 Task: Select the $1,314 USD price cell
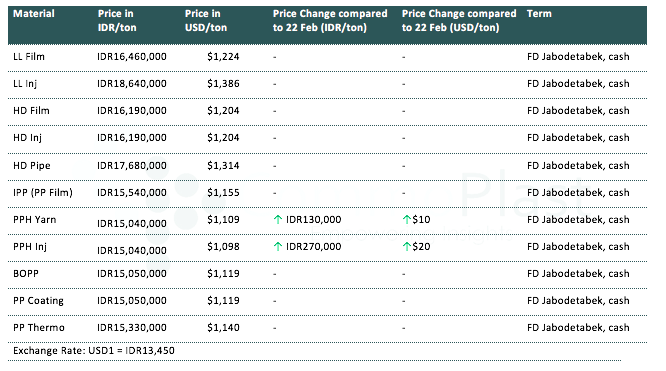pyautogui.click(x=223, y=166)
